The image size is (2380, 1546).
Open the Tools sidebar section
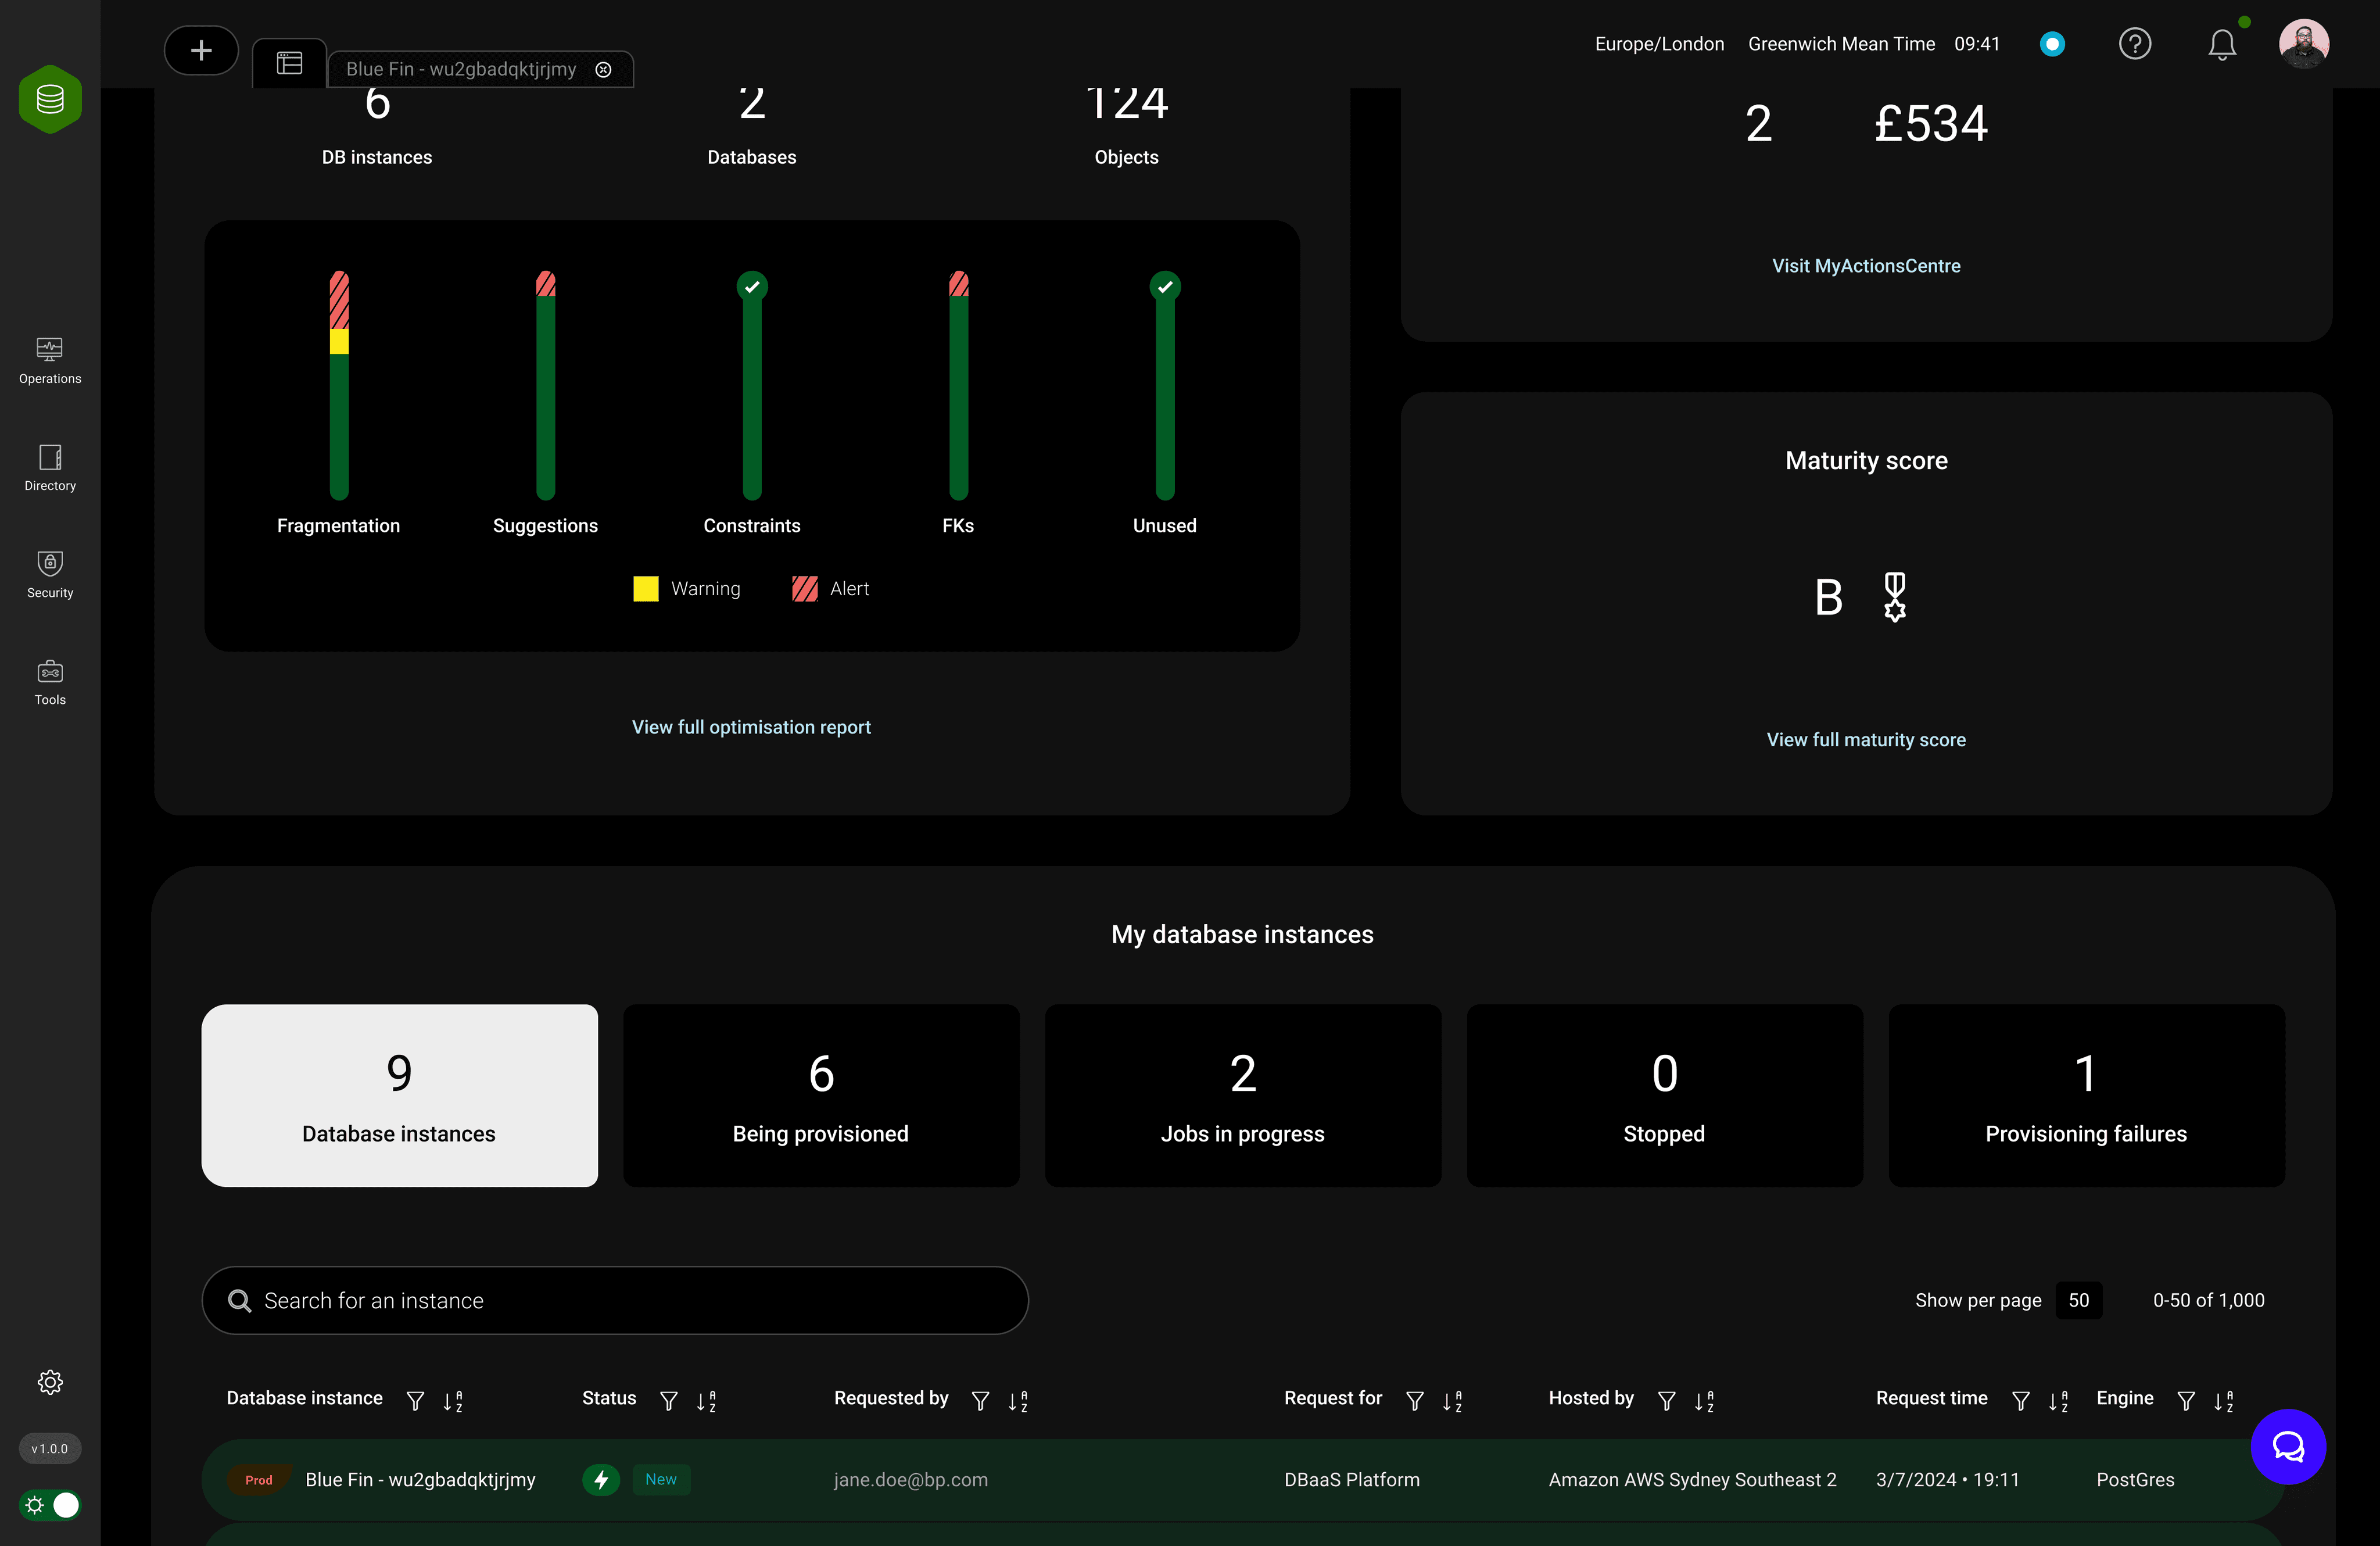(50, 682)
